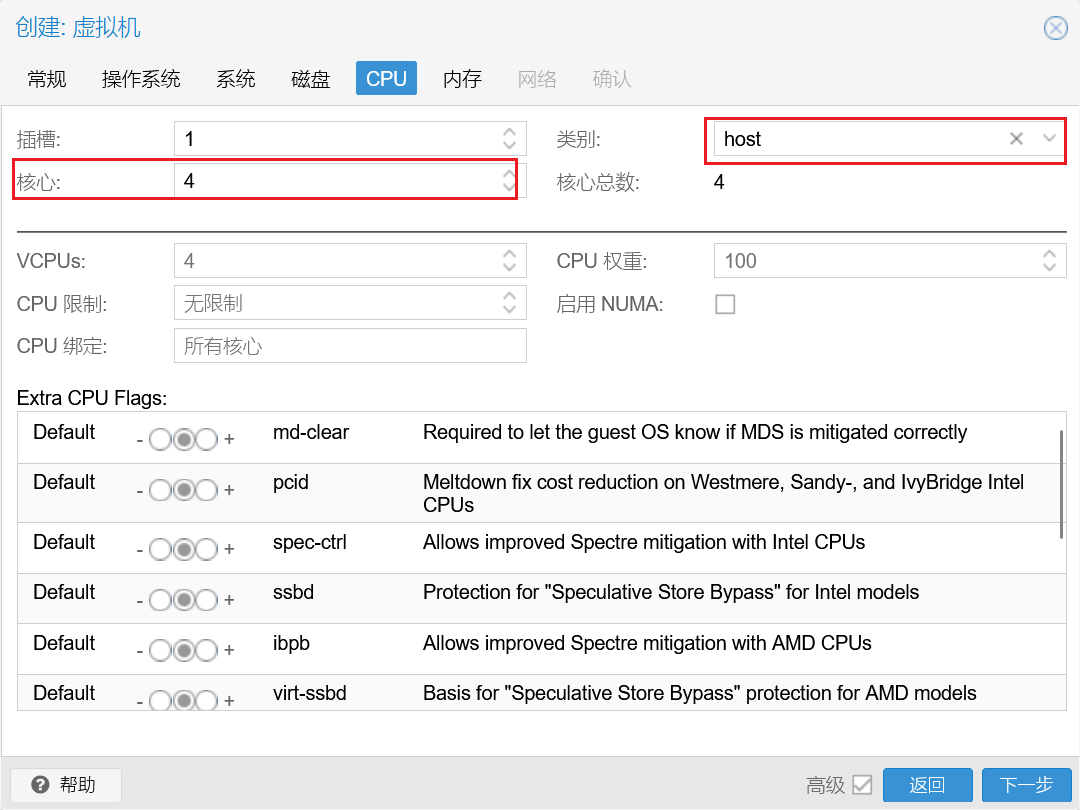Turn ssbd flag off (left radio)

point(160,600)
